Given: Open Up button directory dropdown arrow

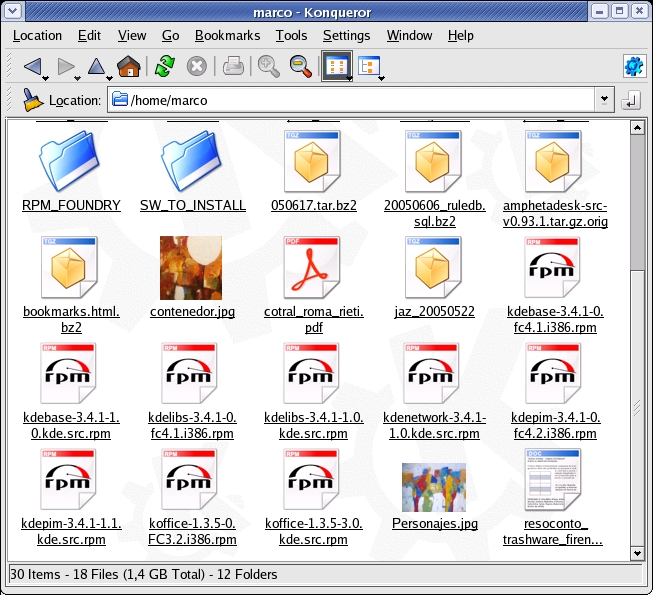Looking at the screenshot, I should click(x=109, y=76).
